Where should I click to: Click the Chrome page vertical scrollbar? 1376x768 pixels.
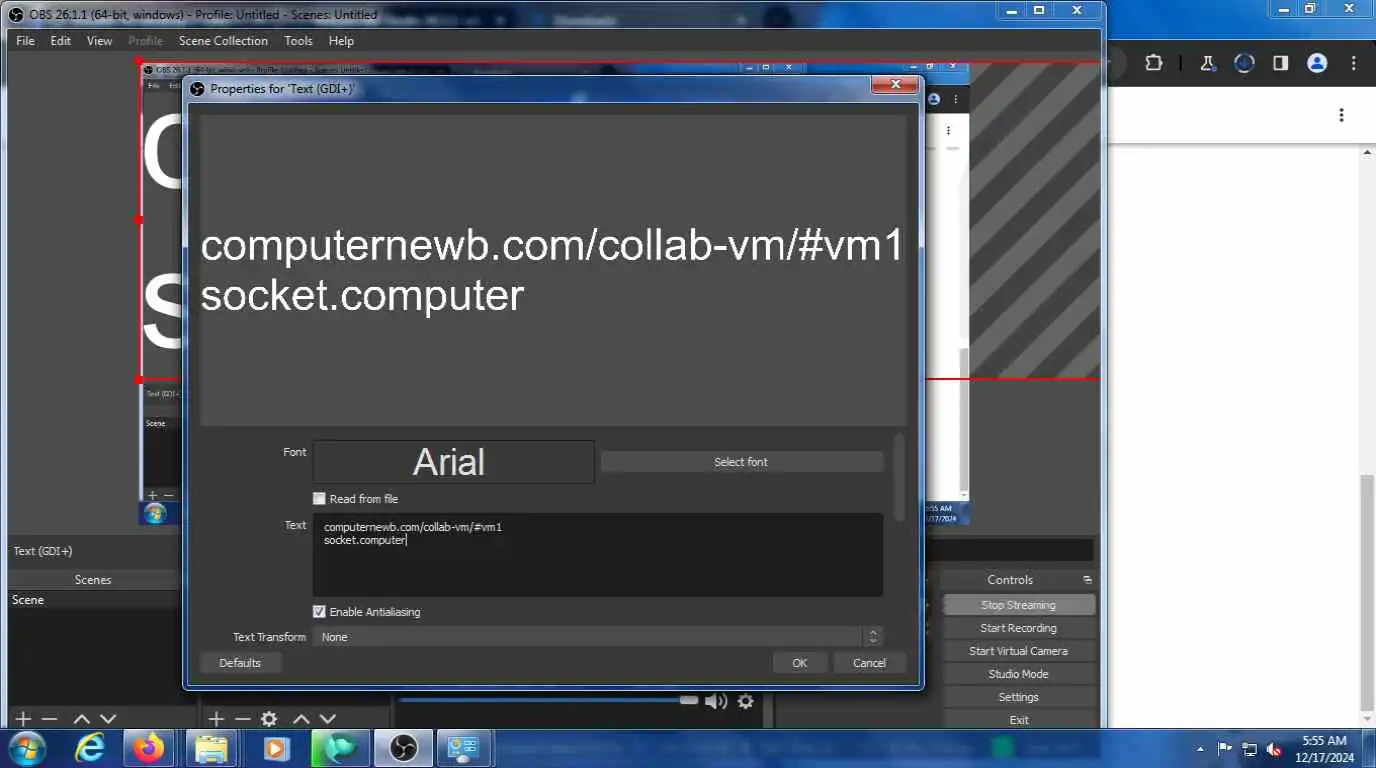[1367, 595]
